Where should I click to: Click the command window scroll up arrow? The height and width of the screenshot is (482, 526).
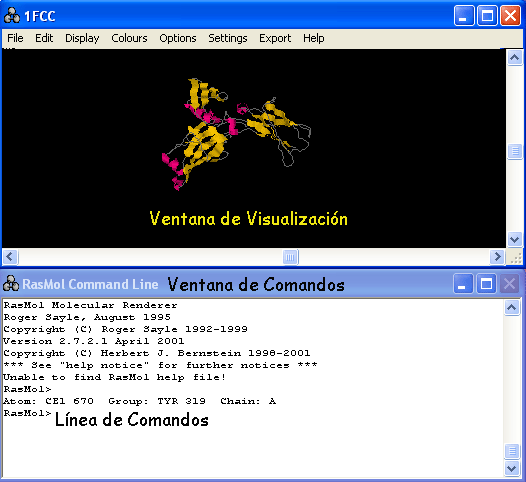pyautogui.click(x=512, y=307)
